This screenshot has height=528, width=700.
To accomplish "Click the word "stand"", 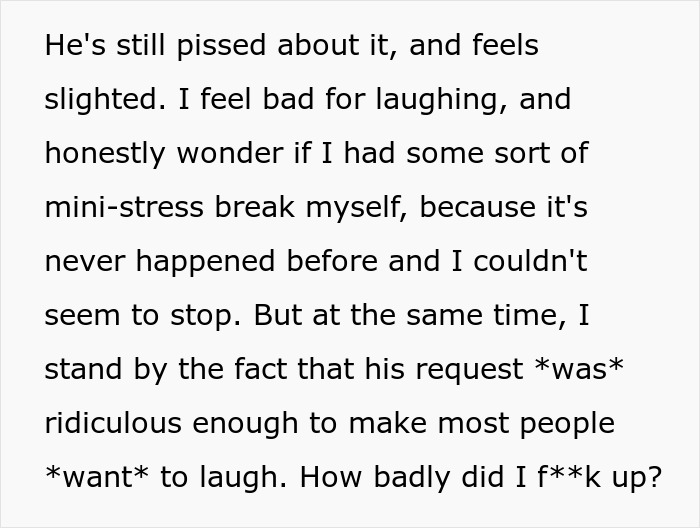I will coord(84,371).
